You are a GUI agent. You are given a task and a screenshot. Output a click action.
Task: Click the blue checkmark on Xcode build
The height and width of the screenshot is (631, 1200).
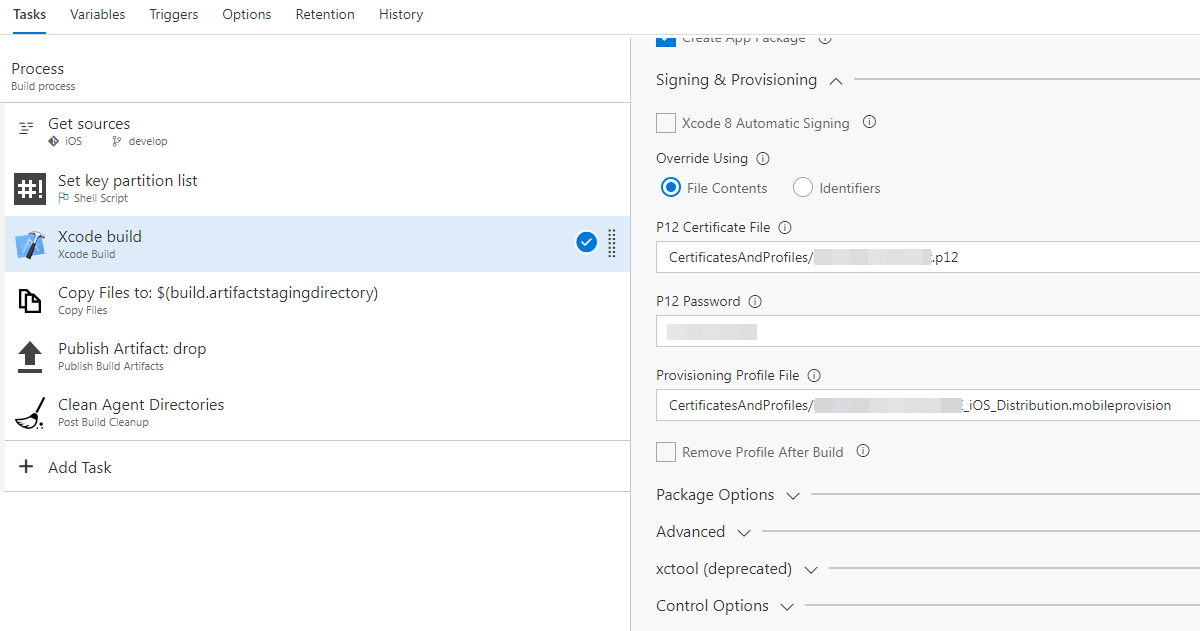click(587, 242)
